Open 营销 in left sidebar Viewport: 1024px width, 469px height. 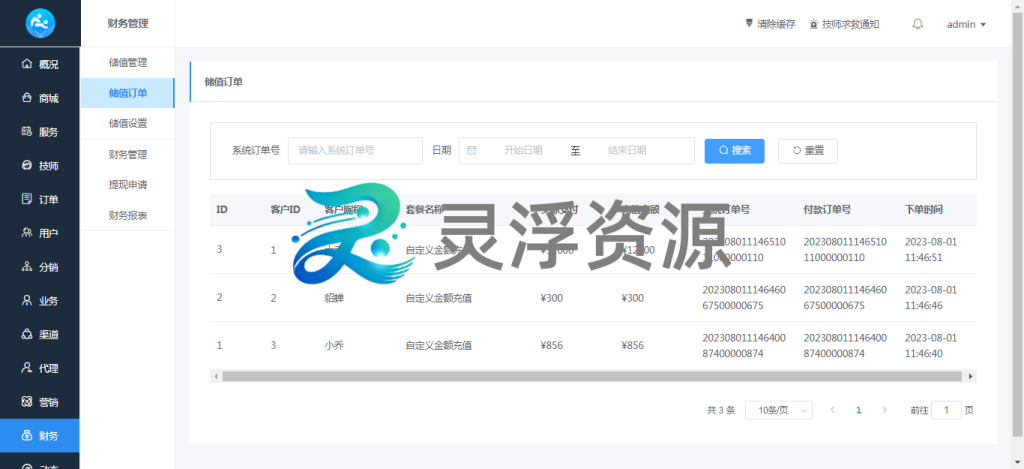click(x=40, y=402)
